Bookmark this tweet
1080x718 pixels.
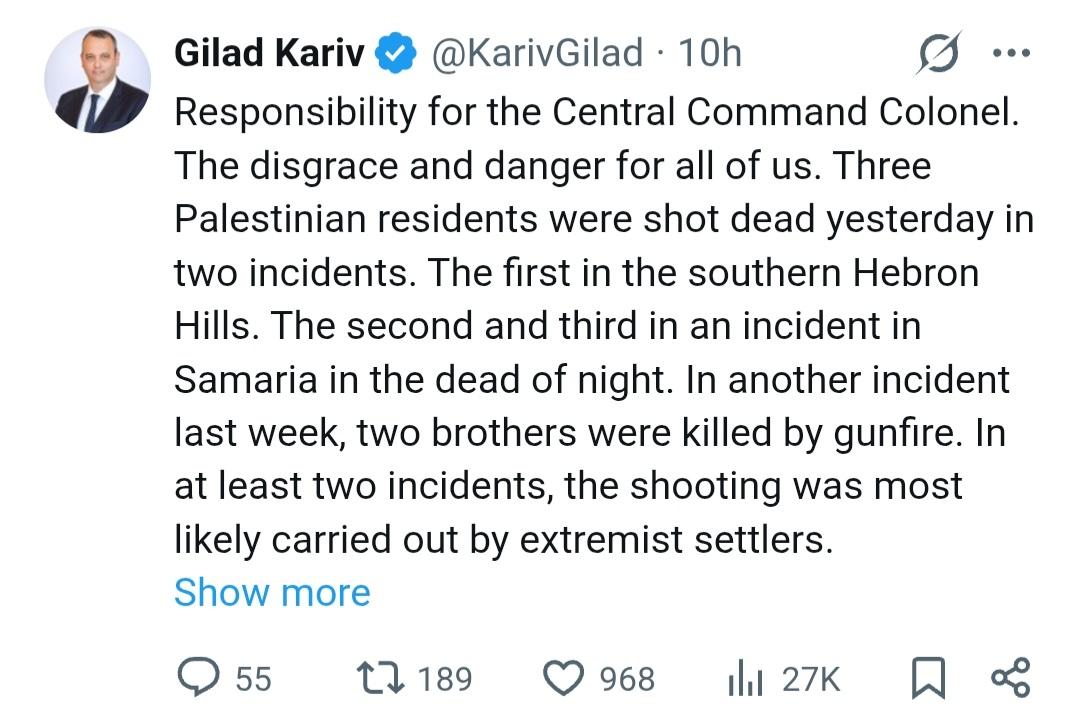click(x=928, y=680)
